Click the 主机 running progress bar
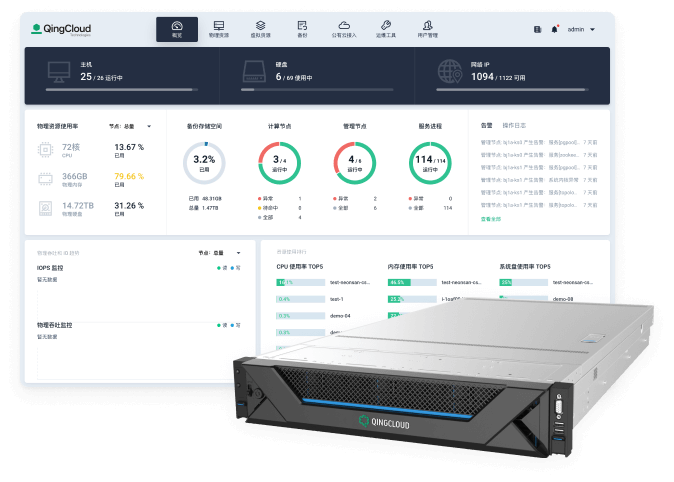This screenshot has width=674, height=482. tap(122, 90)
